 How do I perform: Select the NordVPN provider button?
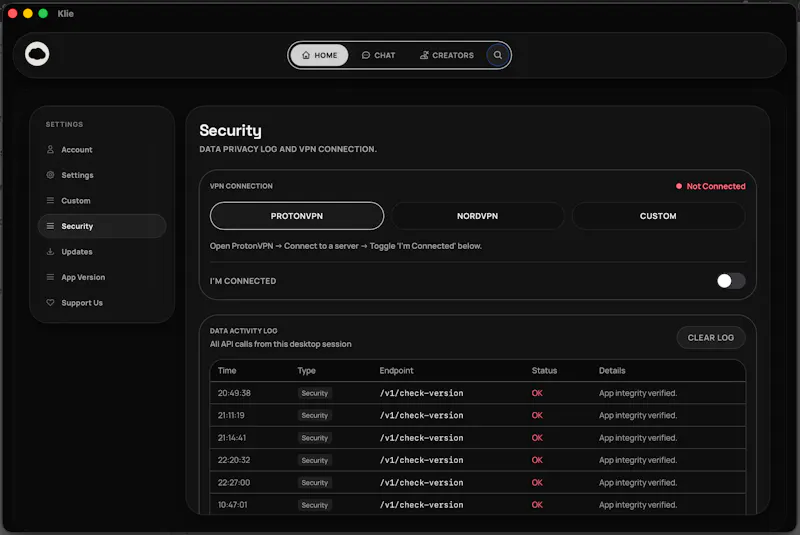[477, 216]
